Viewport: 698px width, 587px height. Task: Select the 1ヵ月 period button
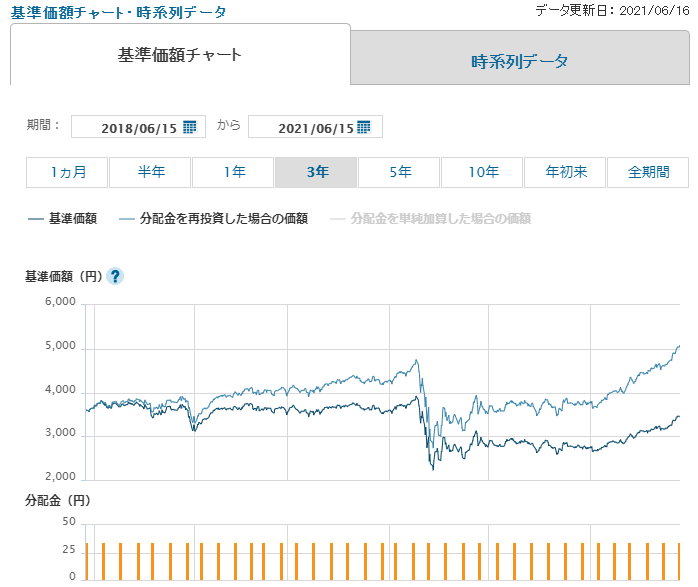(x=67, y=172)
